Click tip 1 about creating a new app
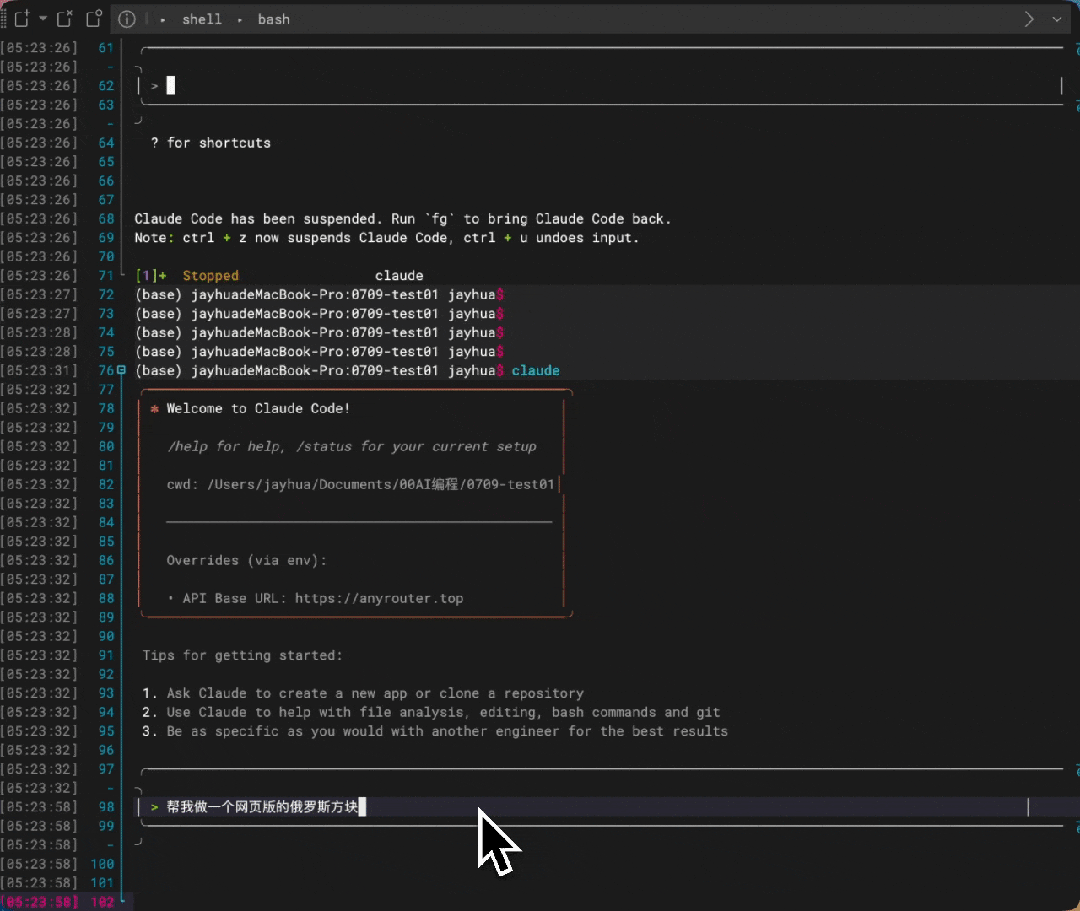This screenshot has width=1080, height=911. 363,693
